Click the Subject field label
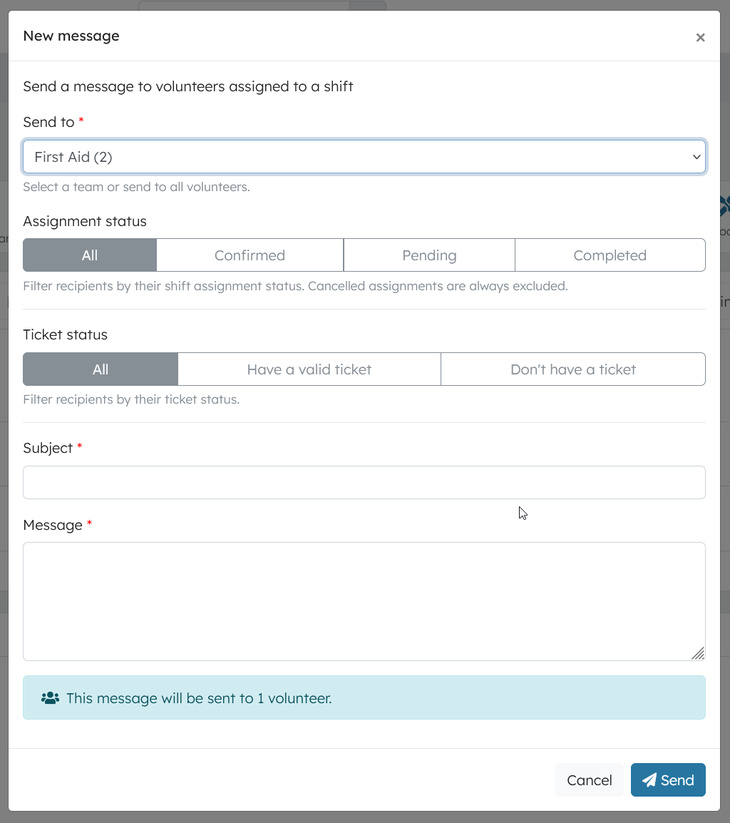This screenshot has height=823, width=730. tap(48, 448)
